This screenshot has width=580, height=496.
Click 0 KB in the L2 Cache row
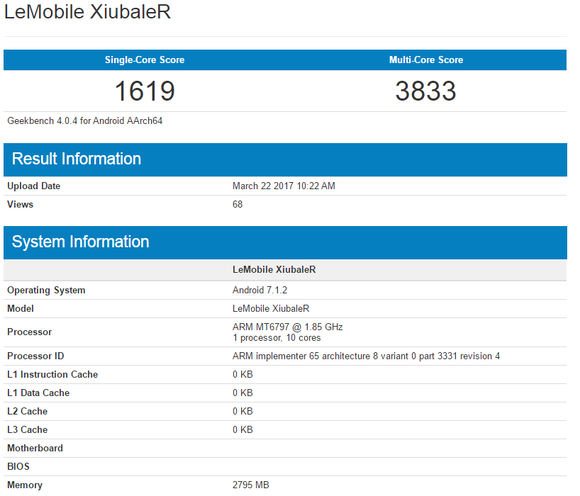(x=243, y=412)
